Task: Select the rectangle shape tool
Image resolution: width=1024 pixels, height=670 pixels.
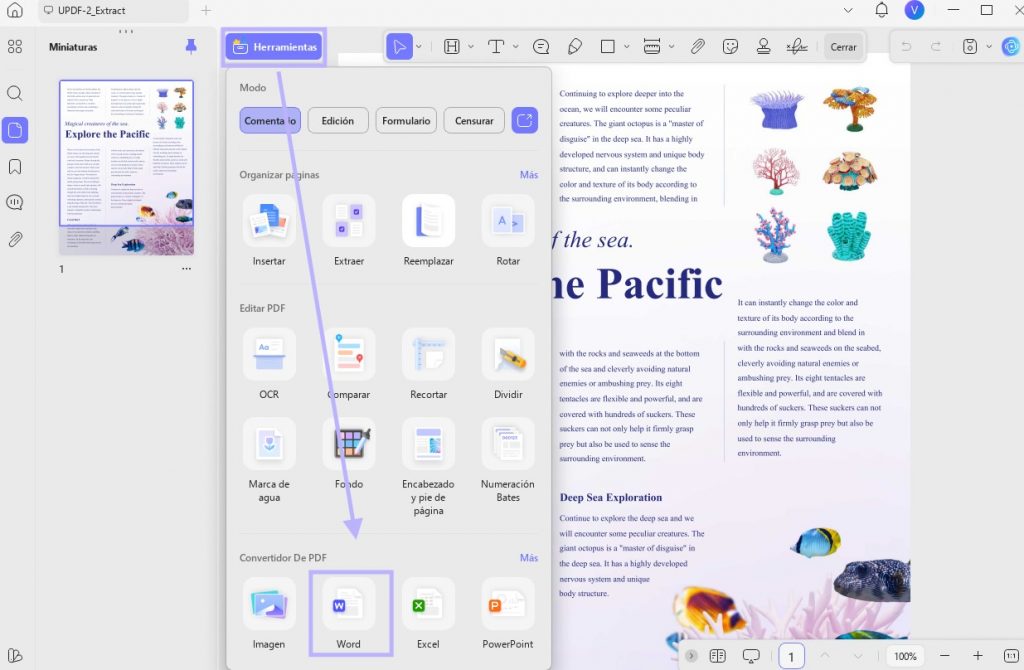Action: pyautogui.click(x=607, y=47)
